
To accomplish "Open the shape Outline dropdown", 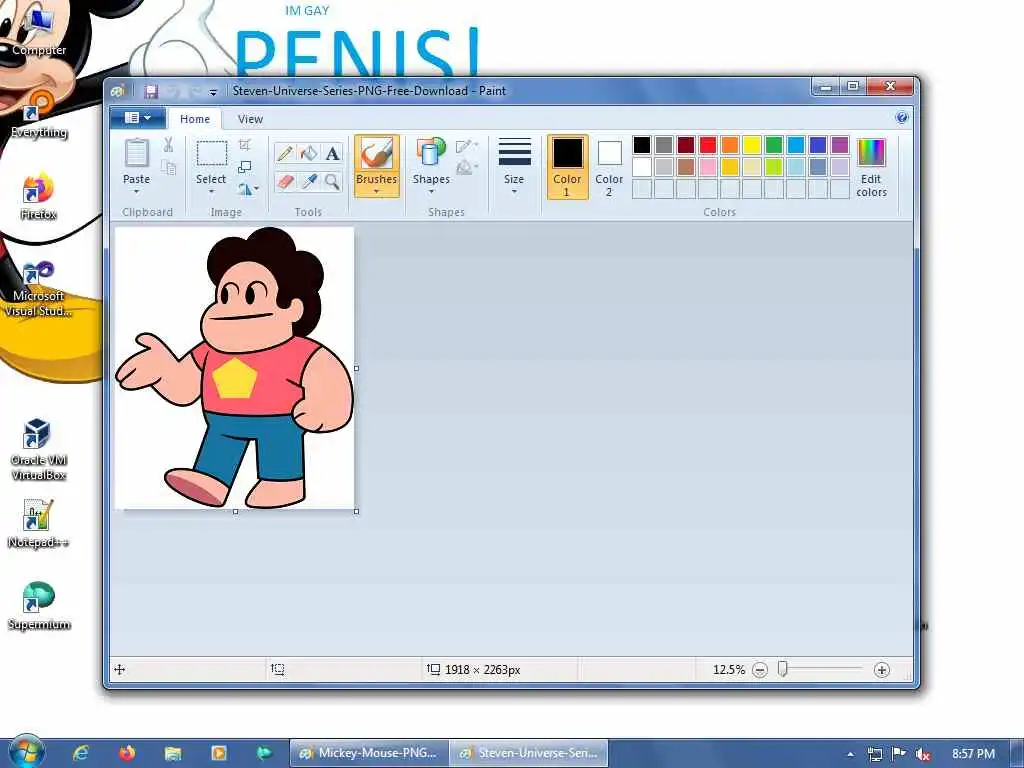I will 467,146.
